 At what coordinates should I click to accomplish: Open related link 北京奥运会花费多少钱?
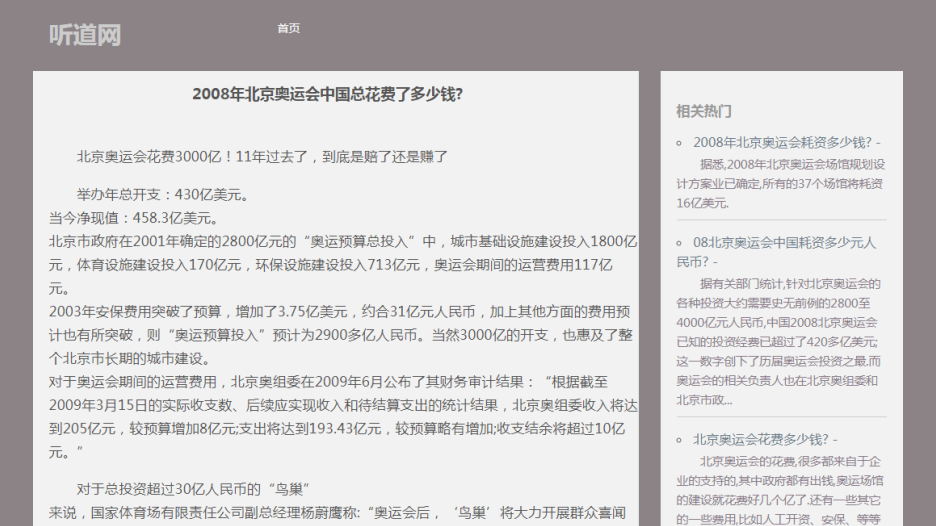click(760, 439)
